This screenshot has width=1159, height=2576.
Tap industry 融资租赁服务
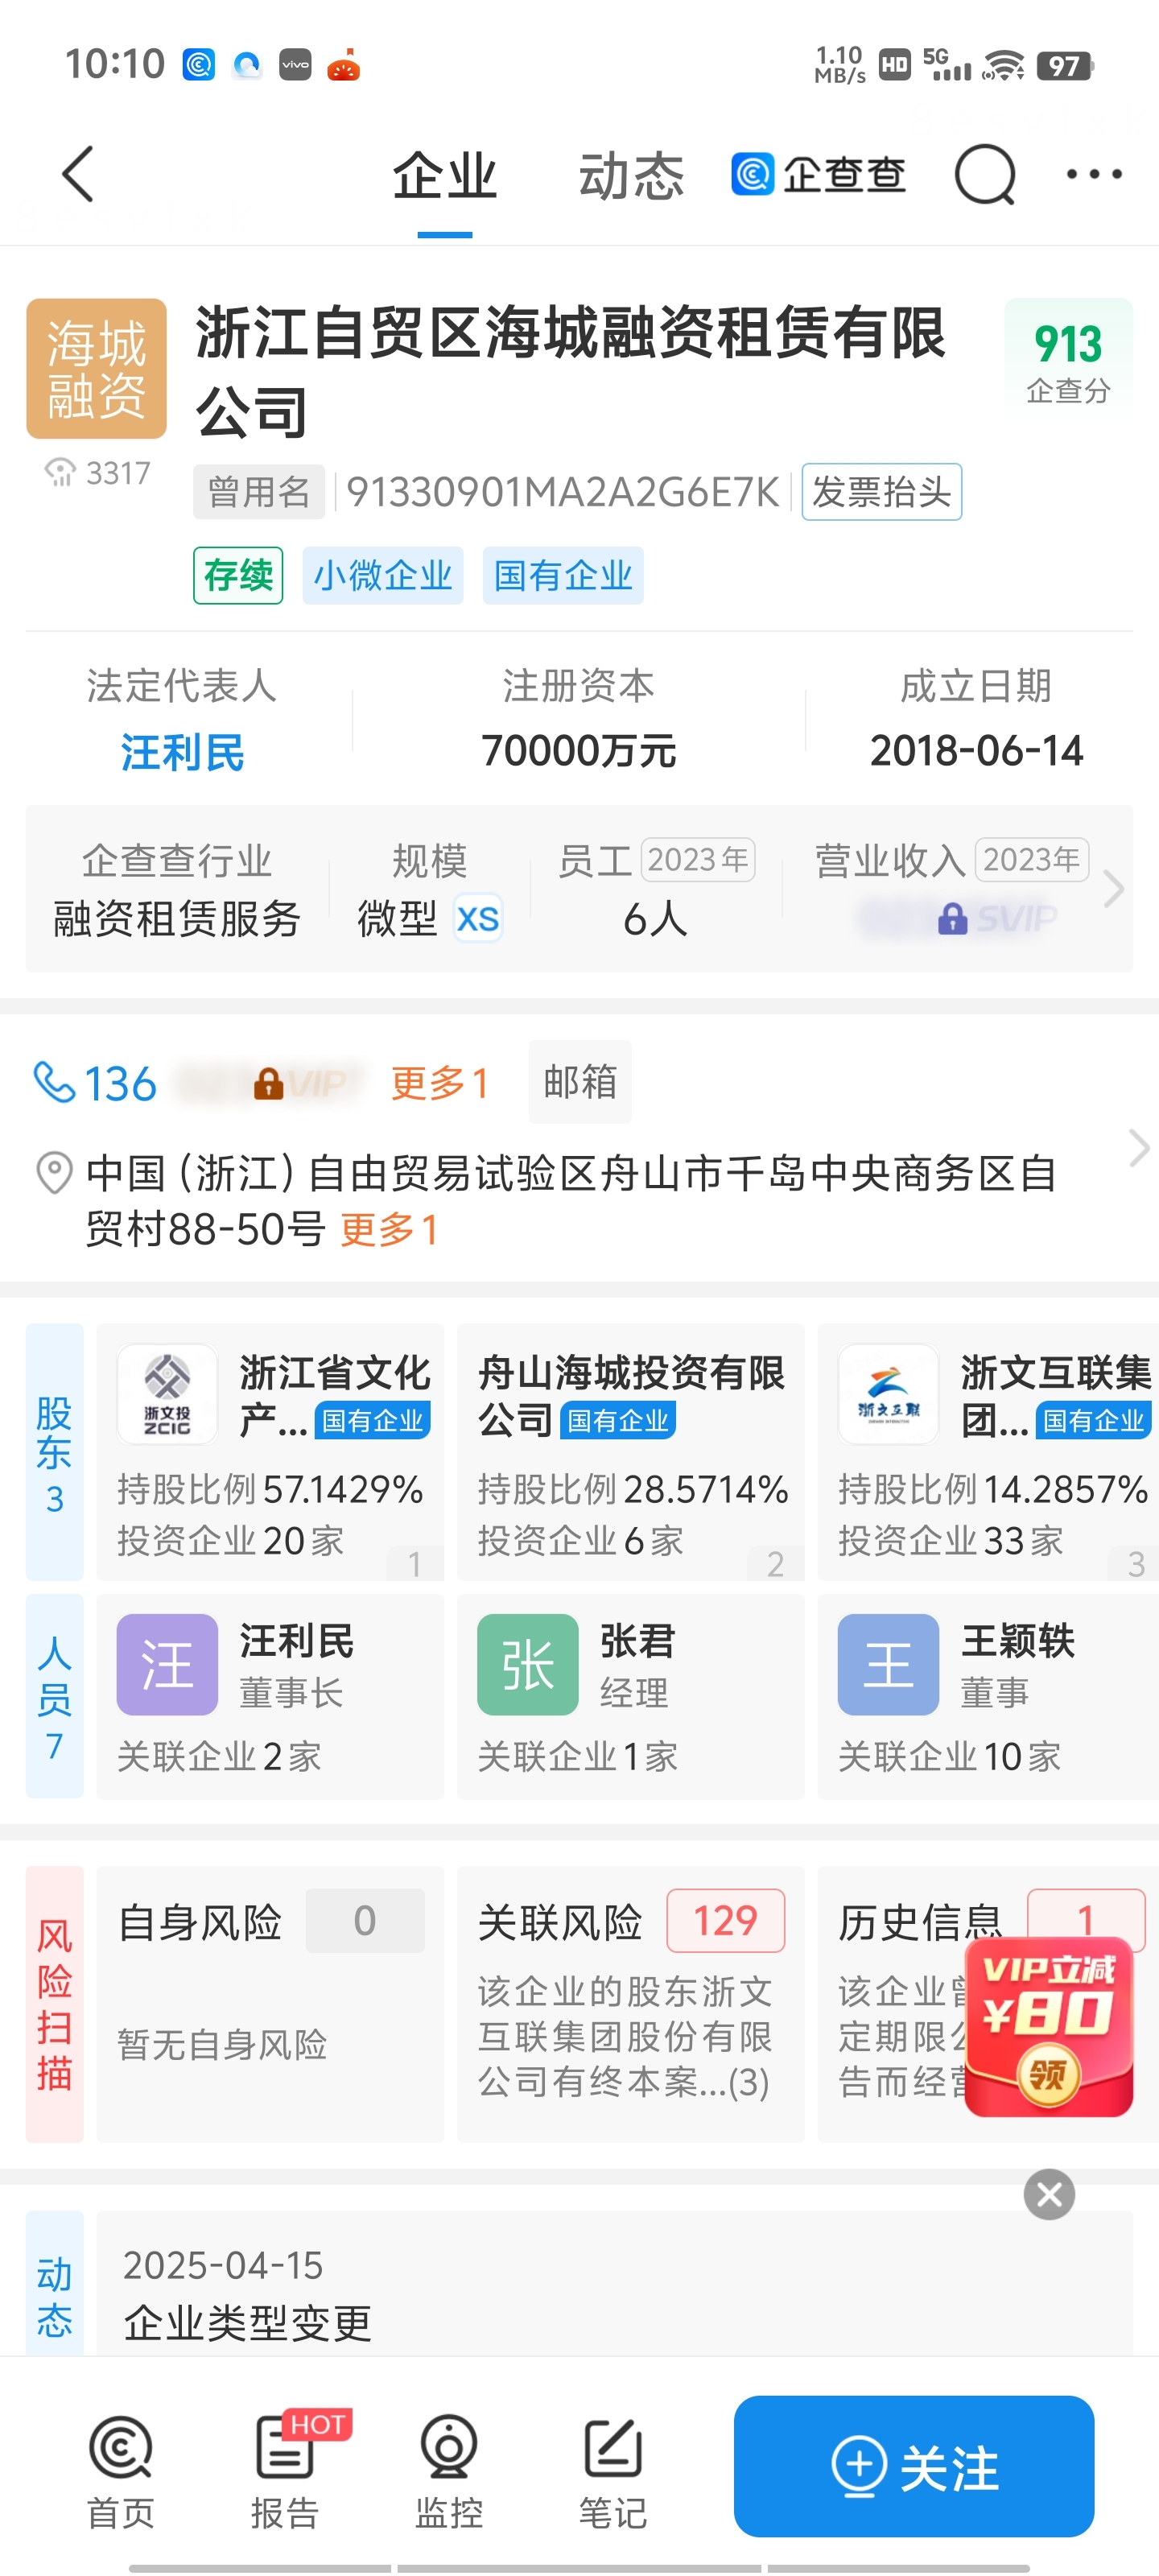(x=176, y=918)
